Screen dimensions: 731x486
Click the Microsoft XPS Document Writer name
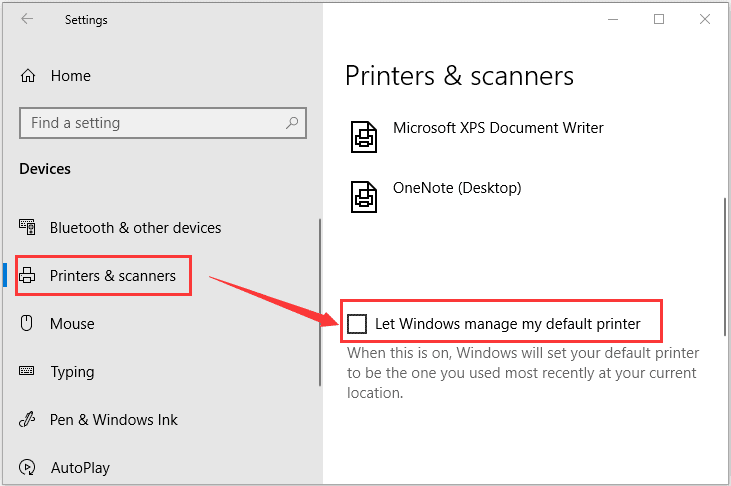(x=498, y=127)
